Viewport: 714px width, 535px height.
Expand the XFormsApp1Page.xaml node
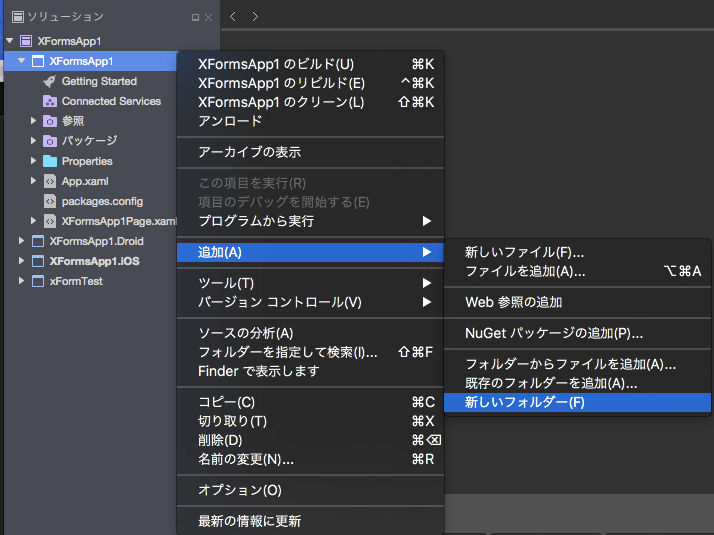point(33,221)
